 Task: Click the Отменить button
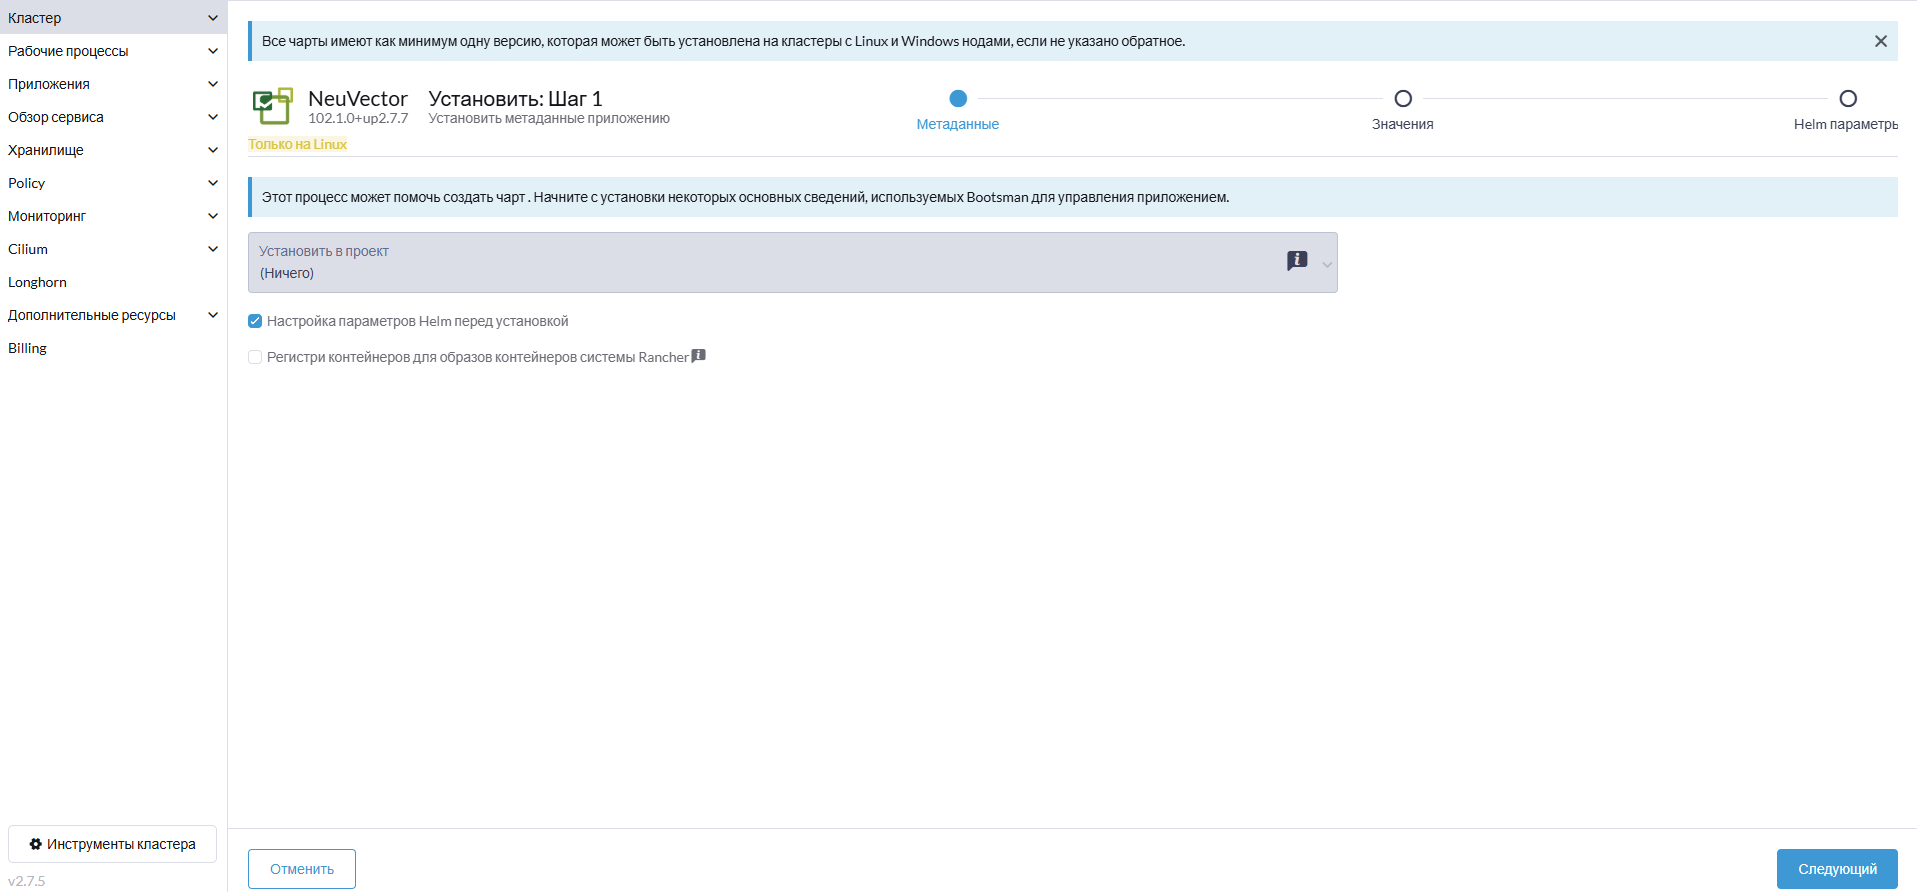pyautogui.click(x=302, y=869)
